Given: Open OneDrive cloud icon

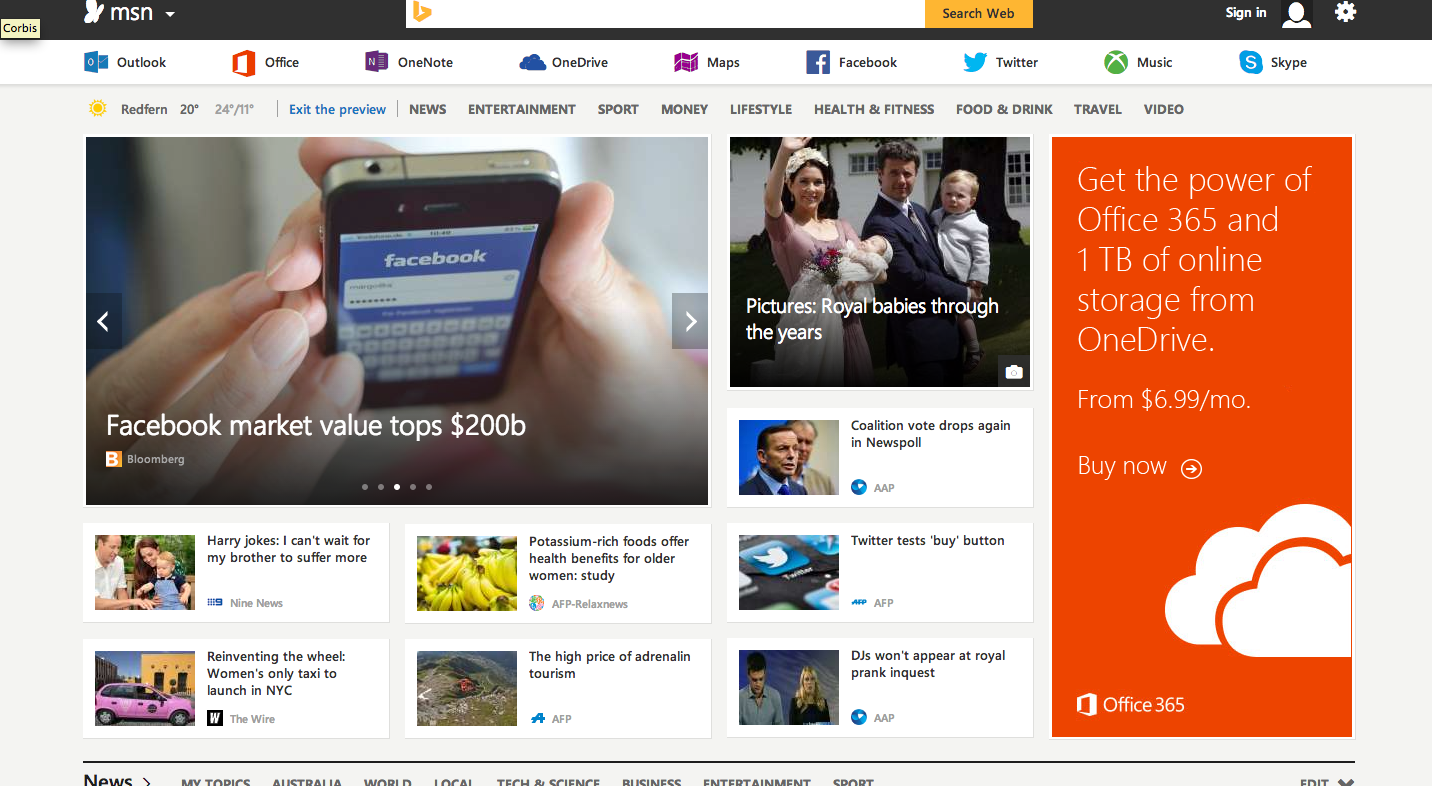Looking at the screenshot, I should tap(532, 62).
